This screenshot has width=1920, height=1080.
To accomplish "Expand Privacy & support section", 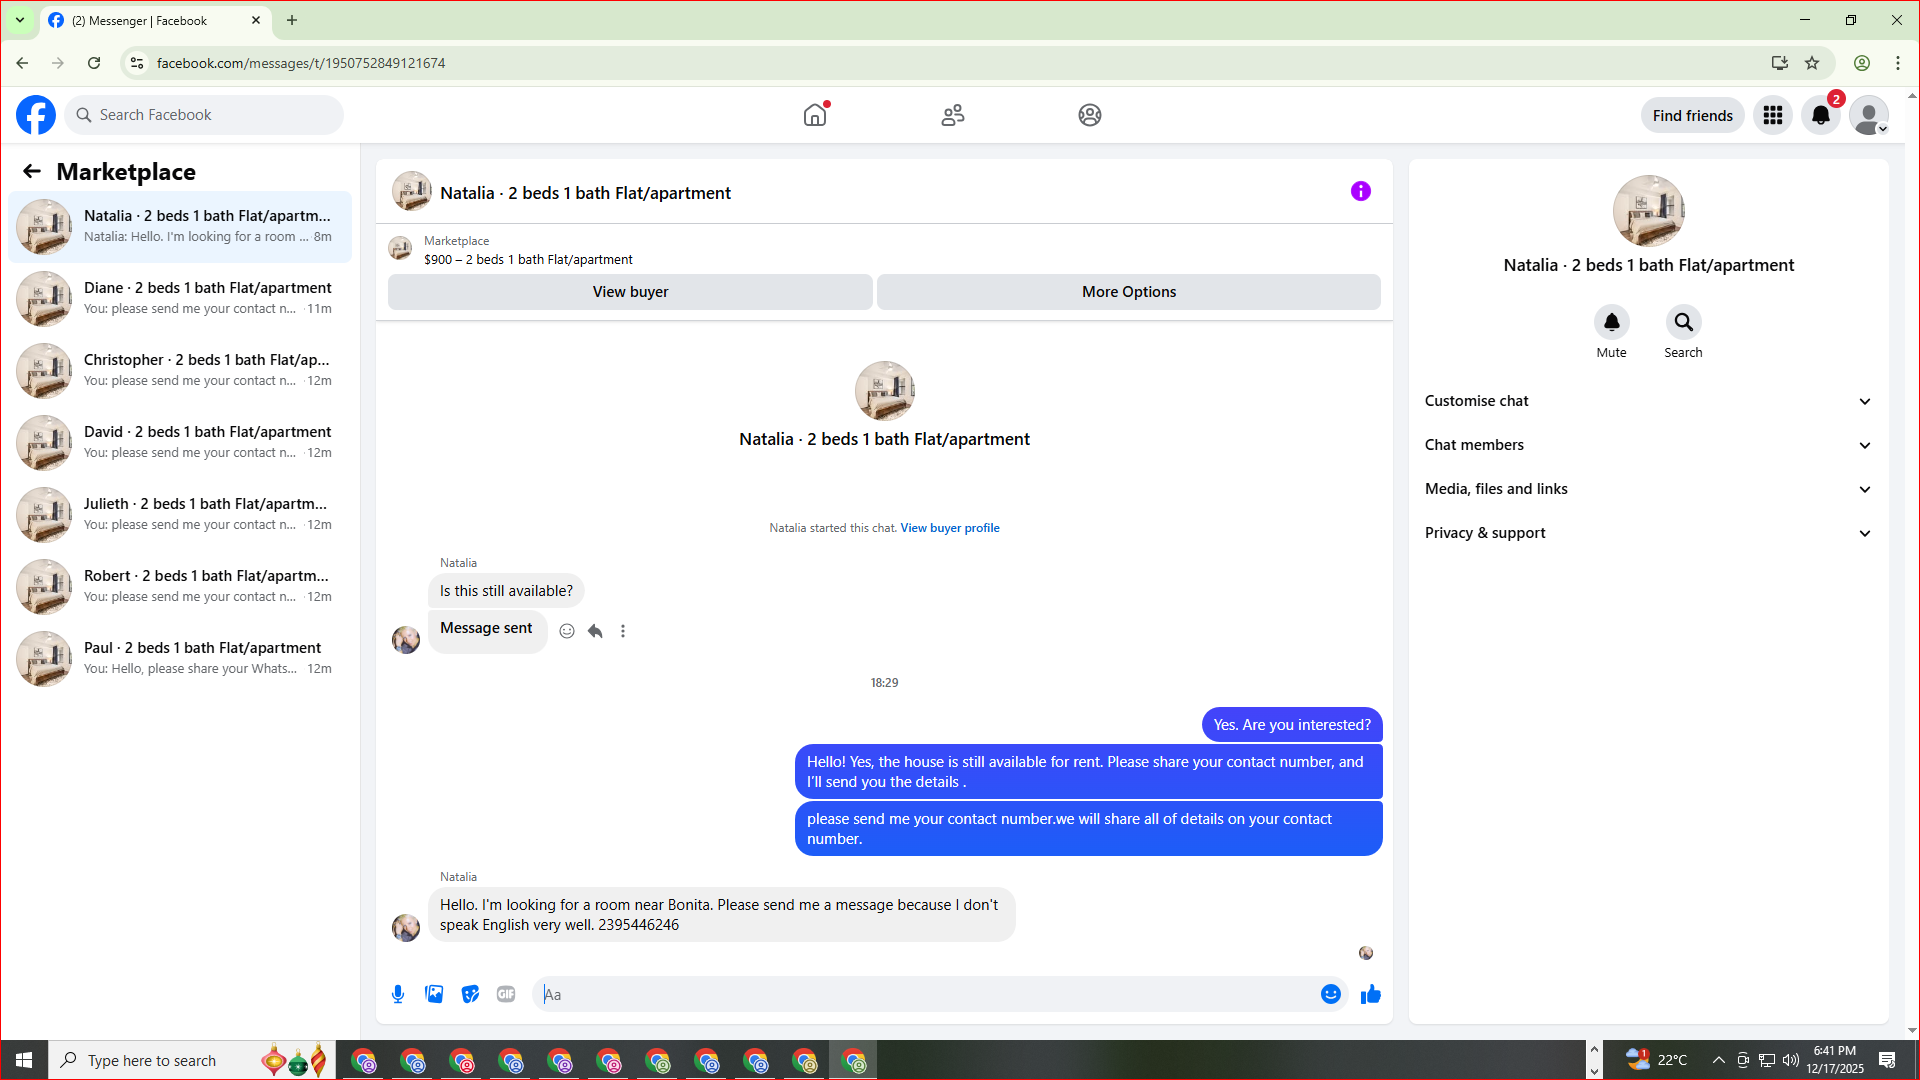I will pos(1648,533).
